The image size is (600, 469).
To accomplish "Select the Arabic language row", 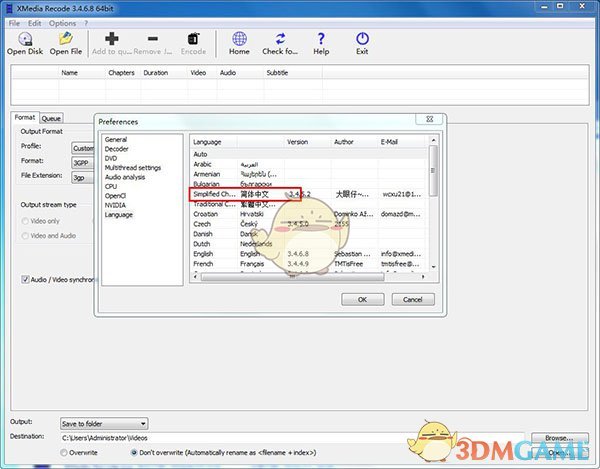I will [x=309, y=164].
